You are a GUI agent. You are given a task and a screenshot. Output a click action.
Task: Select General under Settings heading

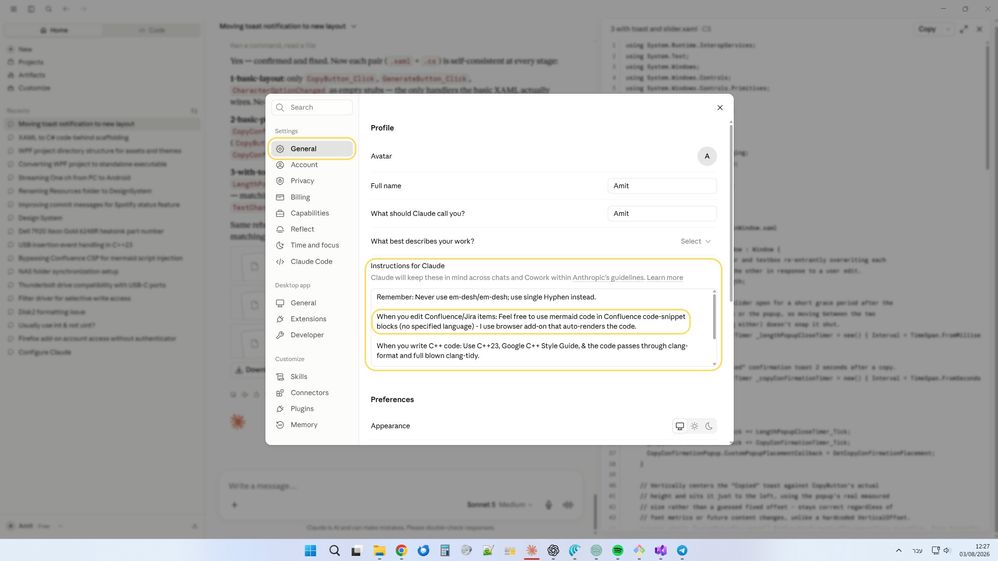click(312, 149)
